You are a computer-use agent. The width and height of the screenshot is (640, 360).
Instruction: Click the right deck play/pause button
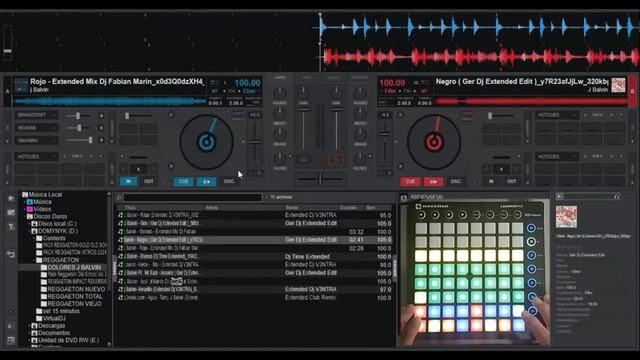[x=433, y=181]
